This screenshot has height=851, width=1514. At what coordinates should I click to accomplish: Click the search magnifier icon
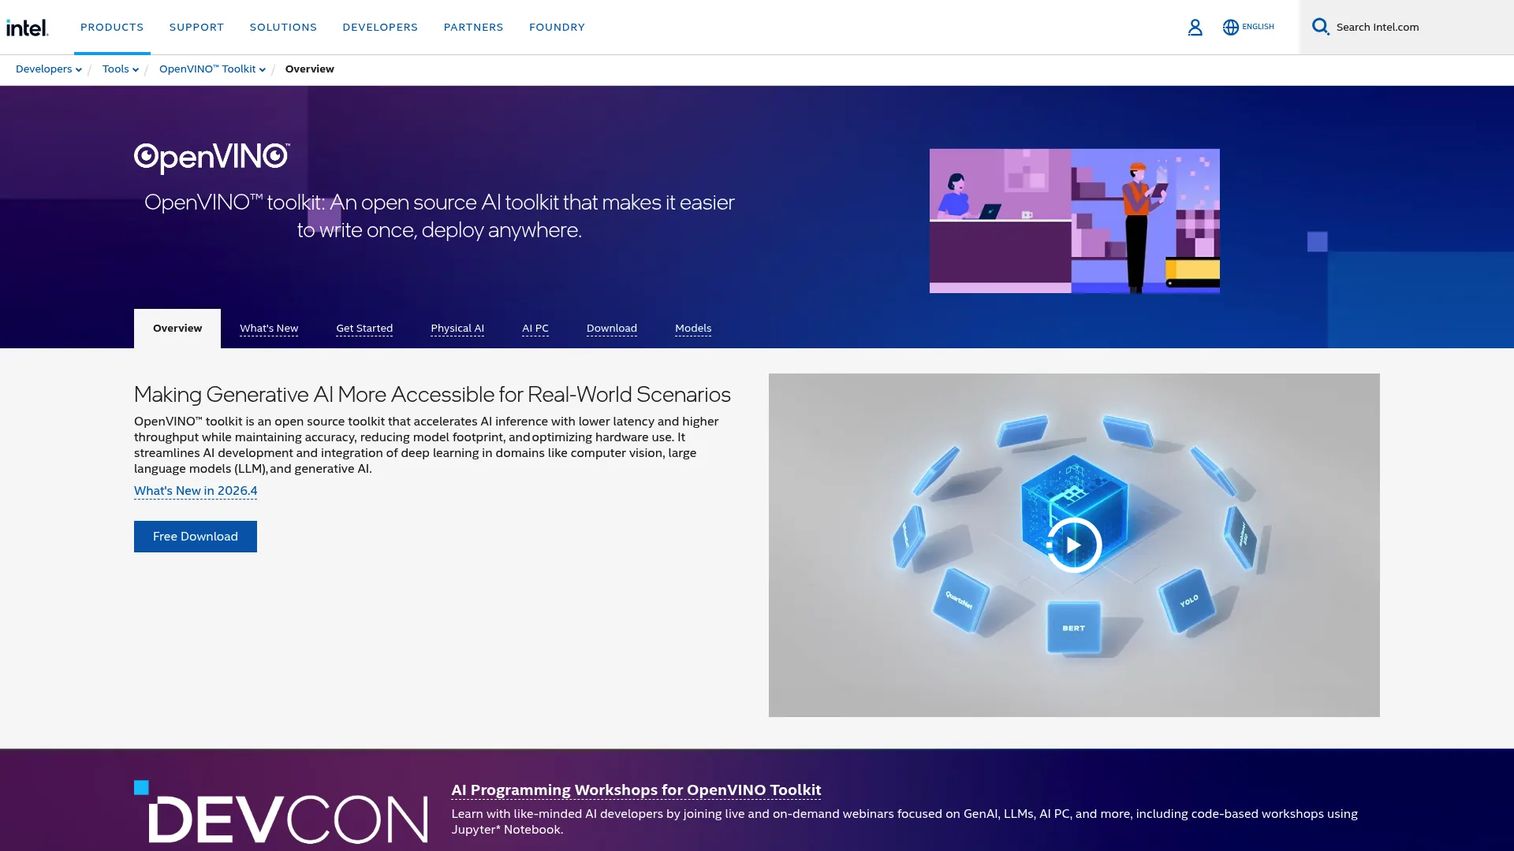click(1320, 27)
